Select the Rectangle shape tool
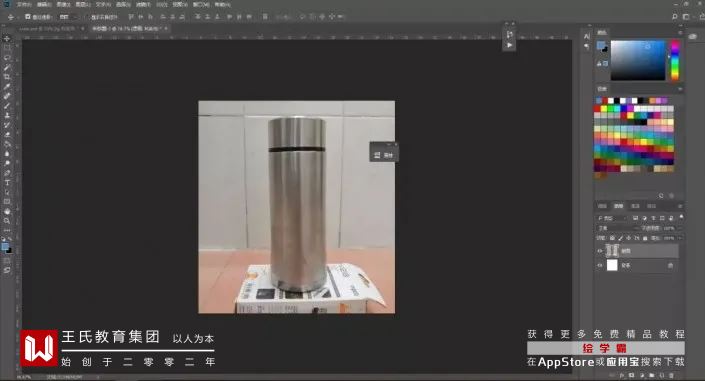 (x=7, y=202)
